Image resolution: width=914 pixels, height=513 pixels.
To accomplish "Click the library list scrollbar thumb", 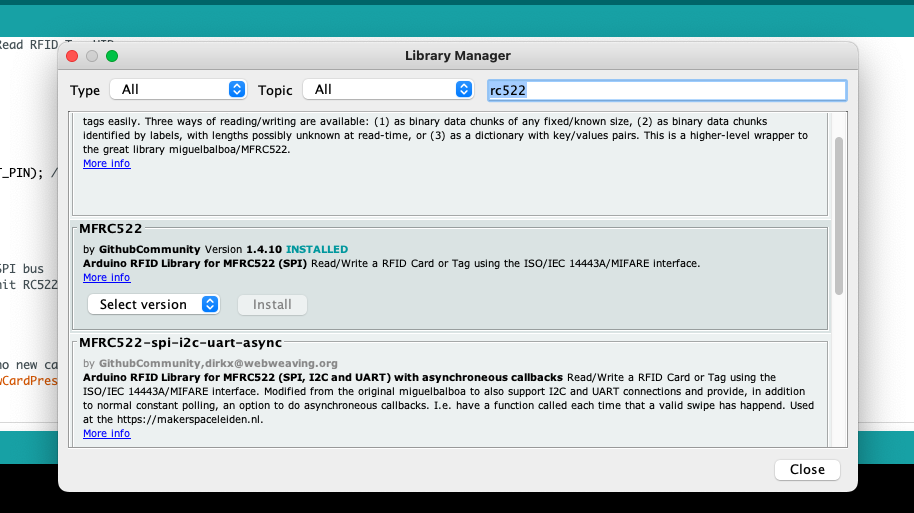I will [x=839, y=216].
